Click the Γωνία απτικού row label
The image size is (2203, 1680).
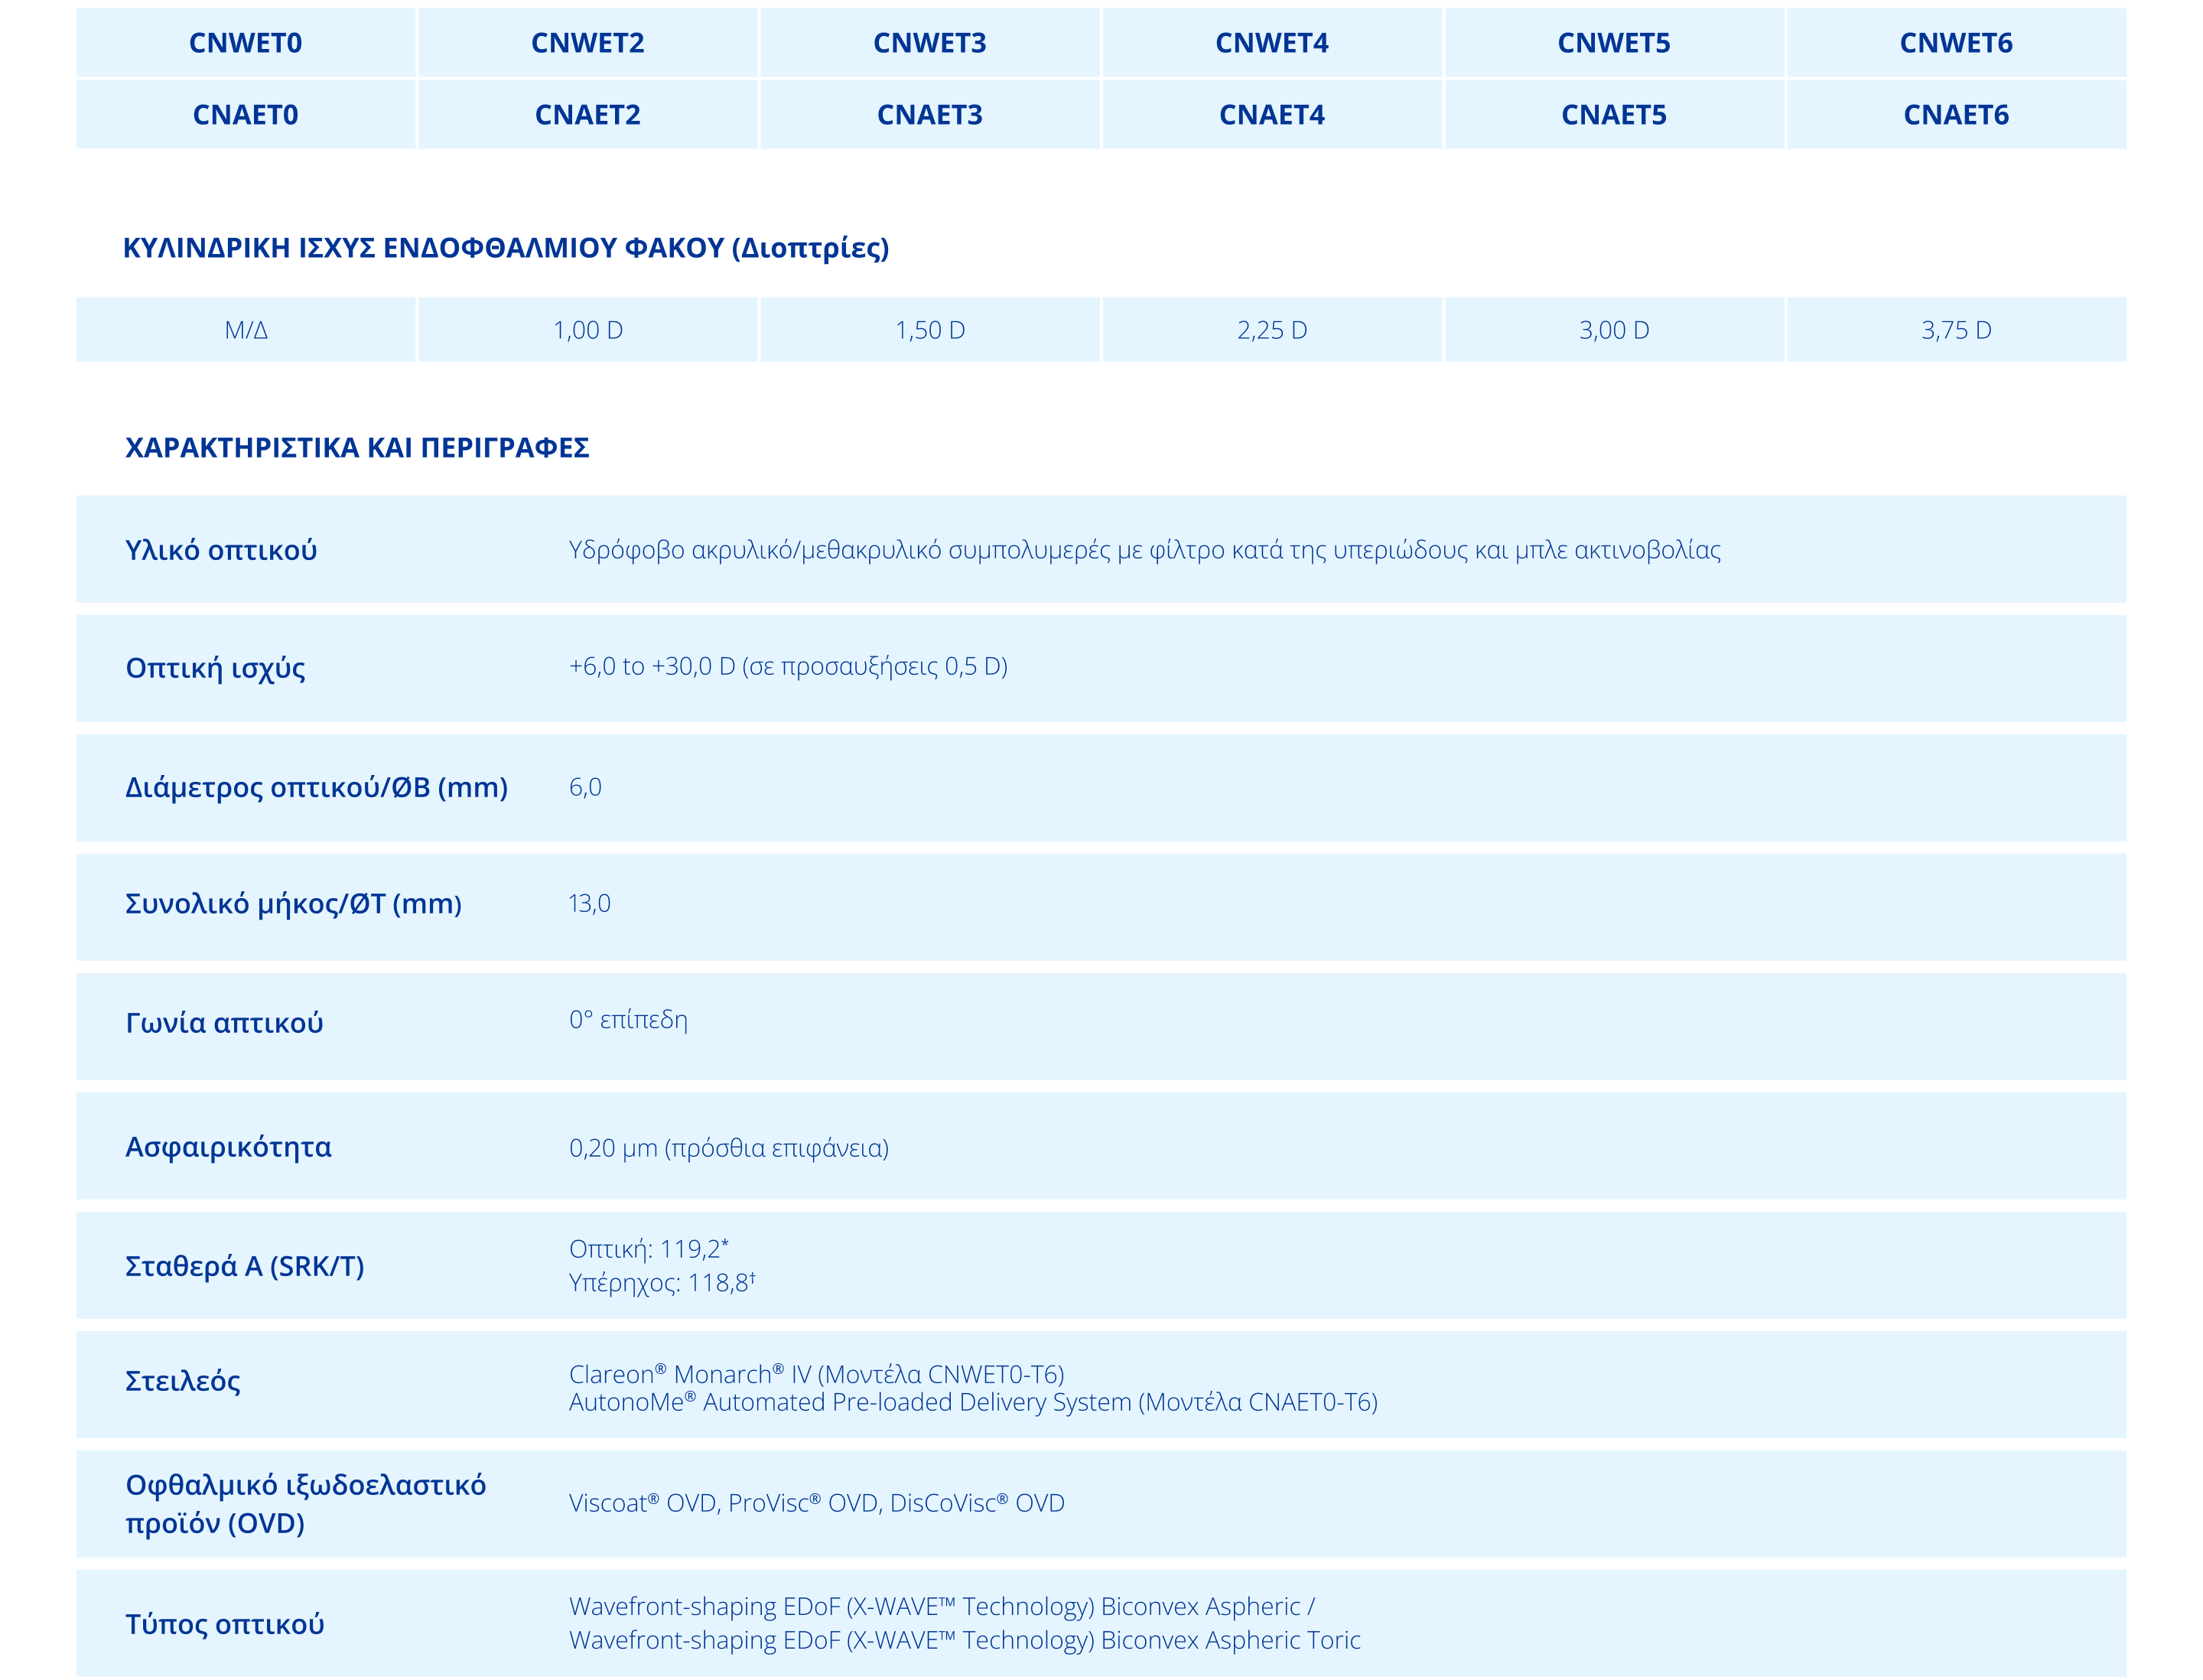click(x=224, y=1023)
